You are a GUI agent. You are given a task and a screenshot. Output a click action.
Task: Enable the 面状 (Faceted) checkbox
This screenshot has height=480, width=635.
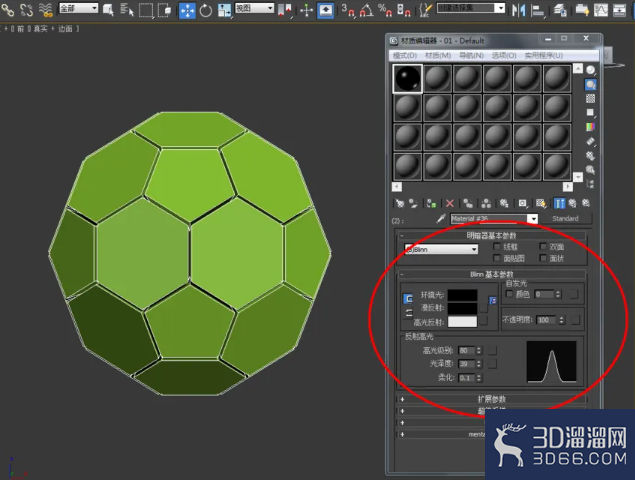pyautogui.click(x=543, y=258)
